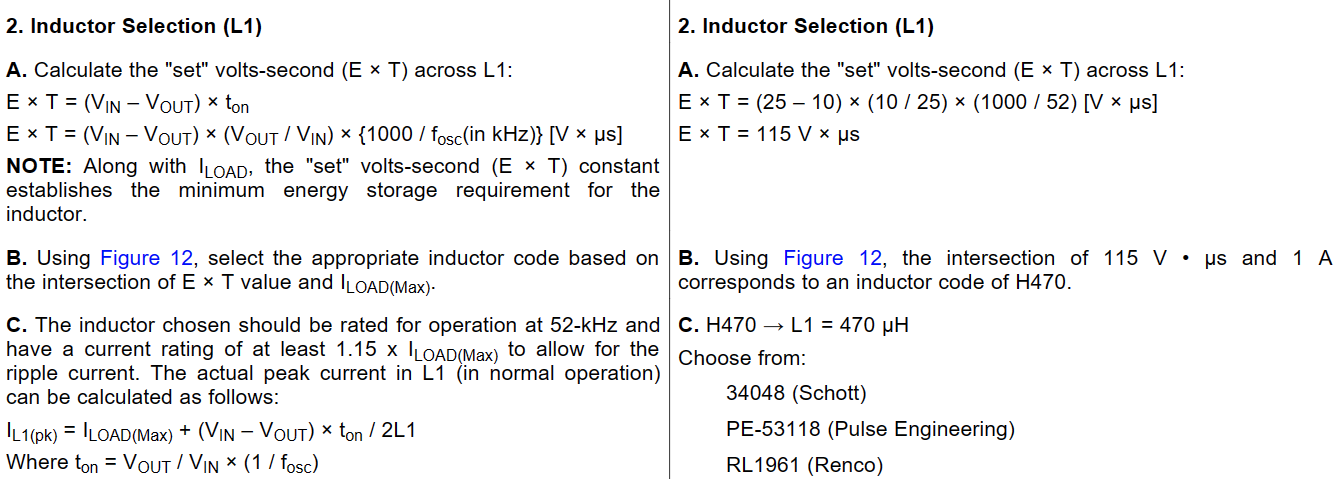Click the RL1961 (Renco) part number
1341x479 pixels.
(x=805, y=465)
